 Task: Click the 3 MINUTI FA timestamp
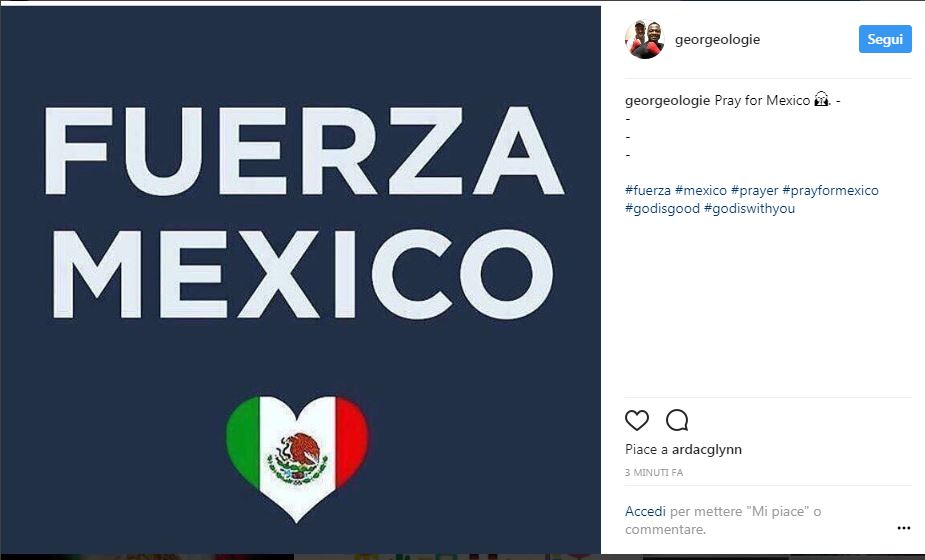pyautogui.click(x=654, y=473)
